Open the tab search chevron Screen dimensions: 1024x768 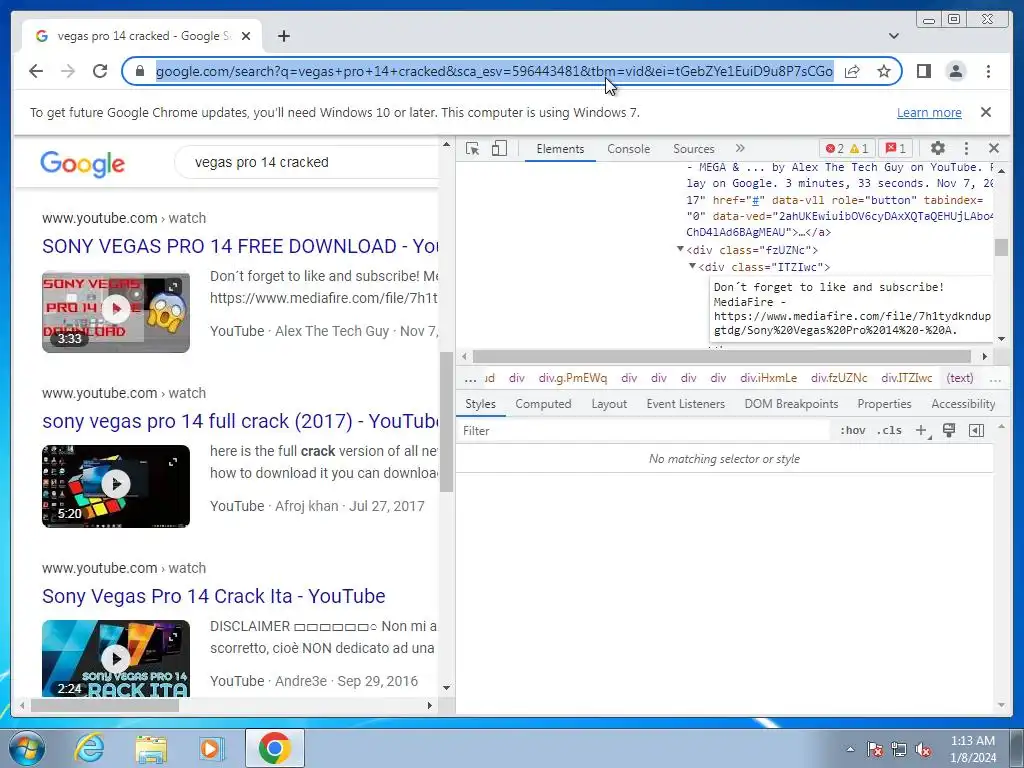(x=894, y=36)
